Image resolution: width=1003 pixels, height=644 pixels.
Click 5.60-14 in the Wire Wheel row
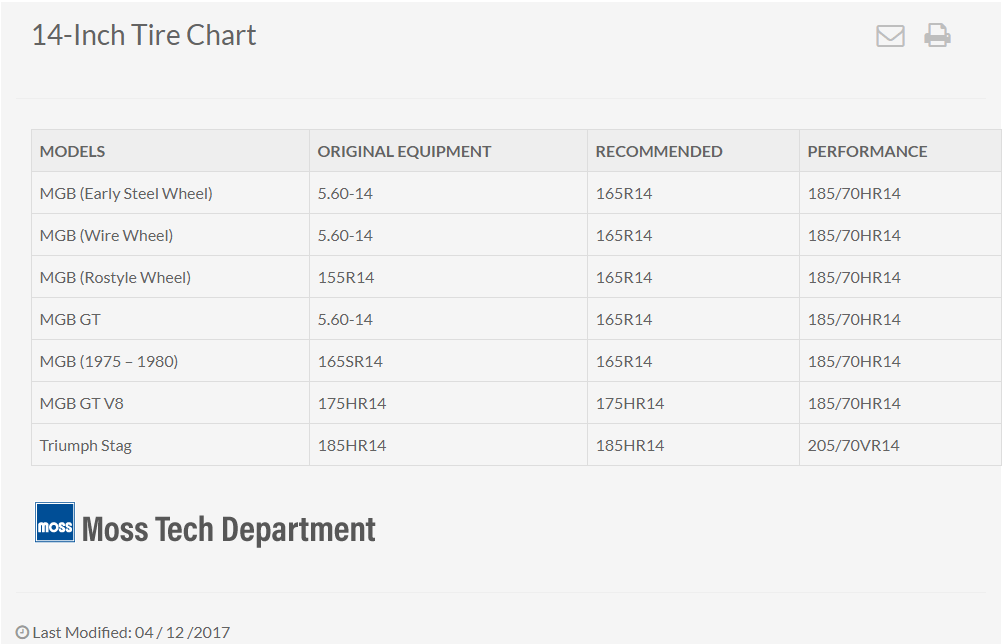pyautogui.click(x=345, y=235)
